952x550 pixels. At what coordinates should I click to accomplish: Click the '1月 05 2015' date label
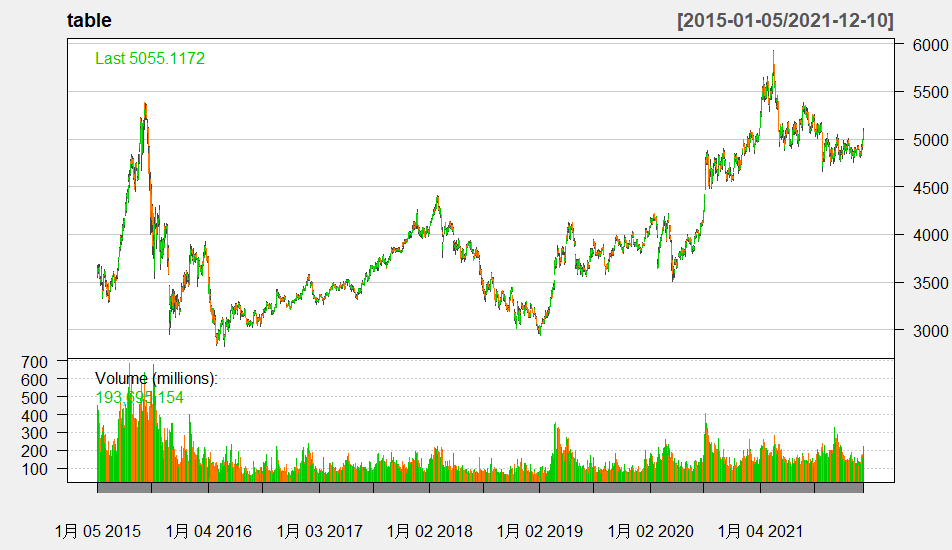pyautogui.click(x=98, y=531)
